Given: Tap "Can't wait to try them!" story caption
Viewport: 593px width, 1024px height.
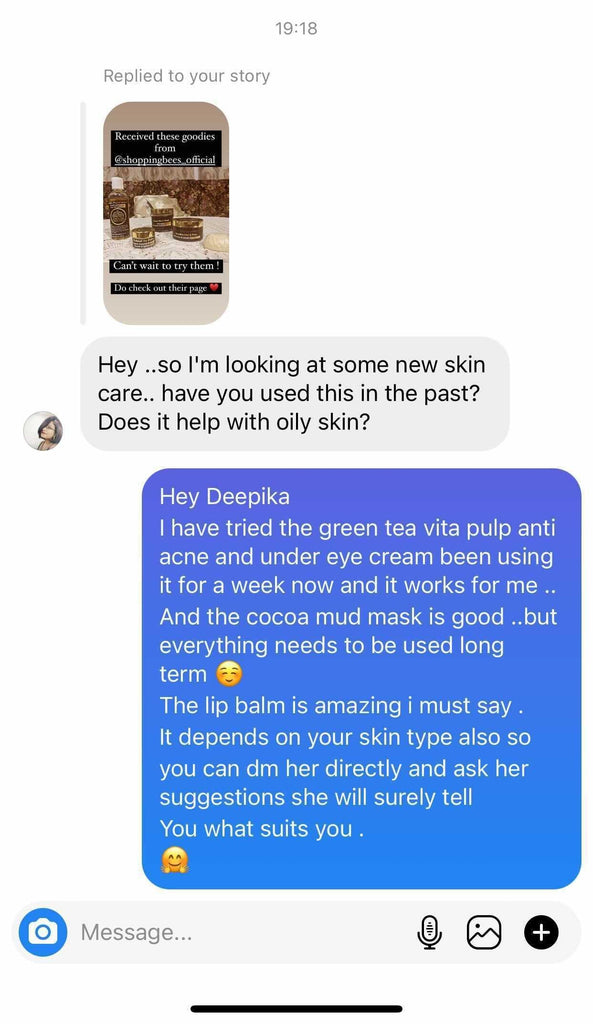Looking at the screenshot, I should (166, 266).
